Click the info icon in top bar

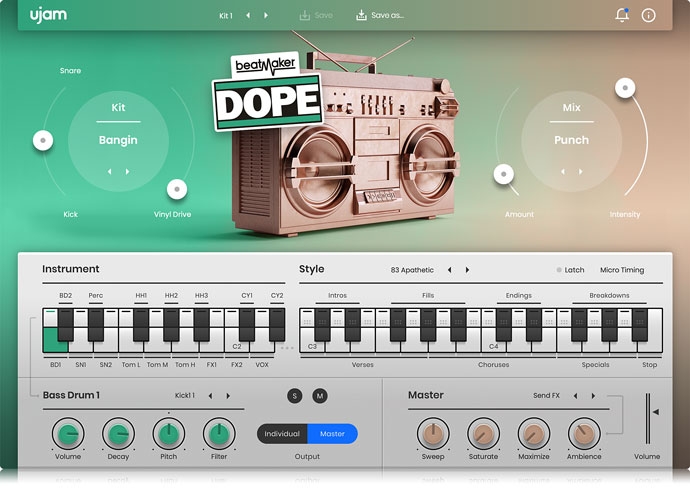pos(648,15)
